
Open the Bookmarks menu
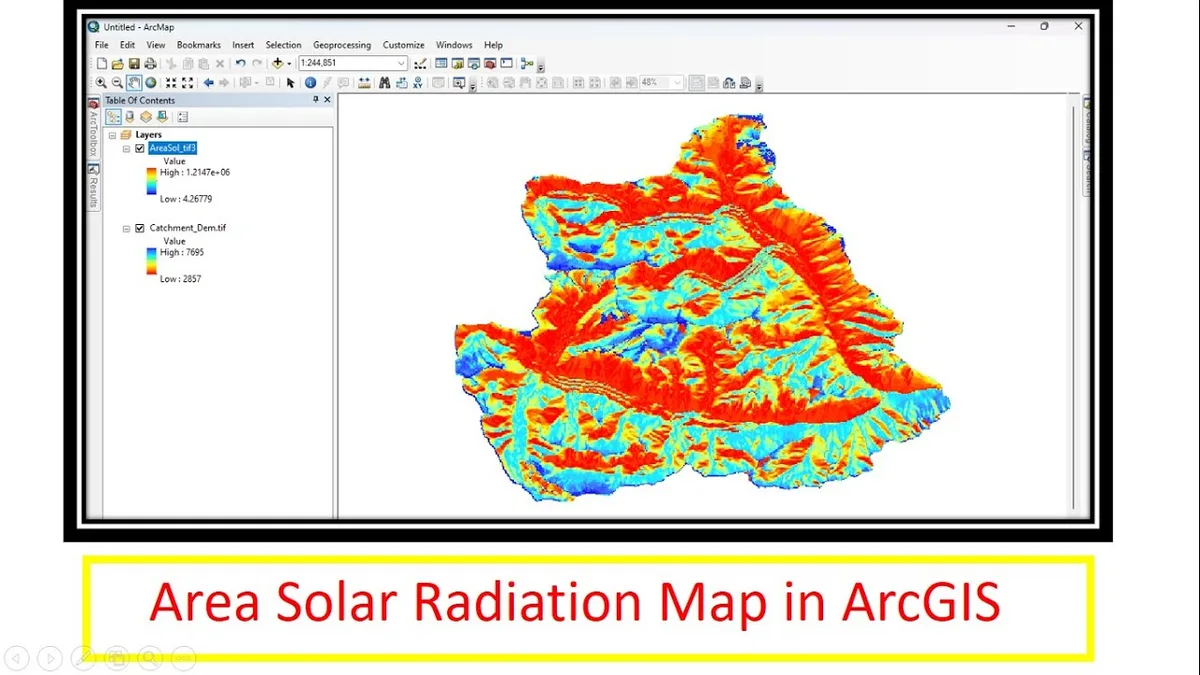(x=199, y=45)
